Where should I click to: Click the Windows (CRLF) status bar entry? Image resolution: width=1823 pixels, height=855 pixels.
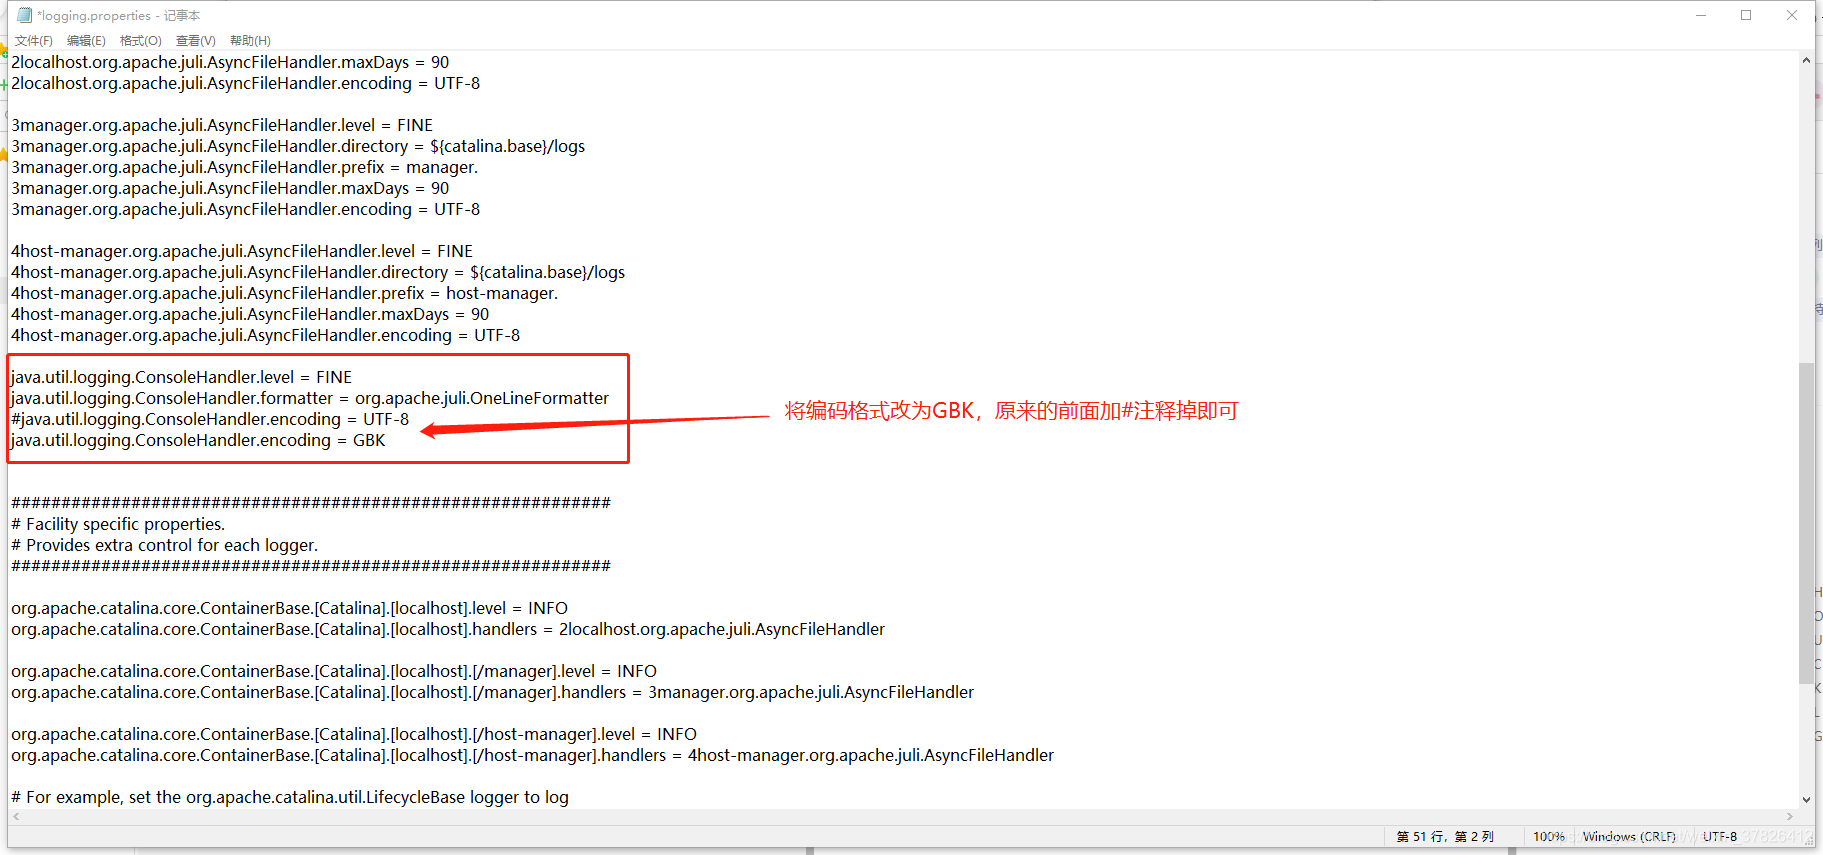tap(1629, 837)
